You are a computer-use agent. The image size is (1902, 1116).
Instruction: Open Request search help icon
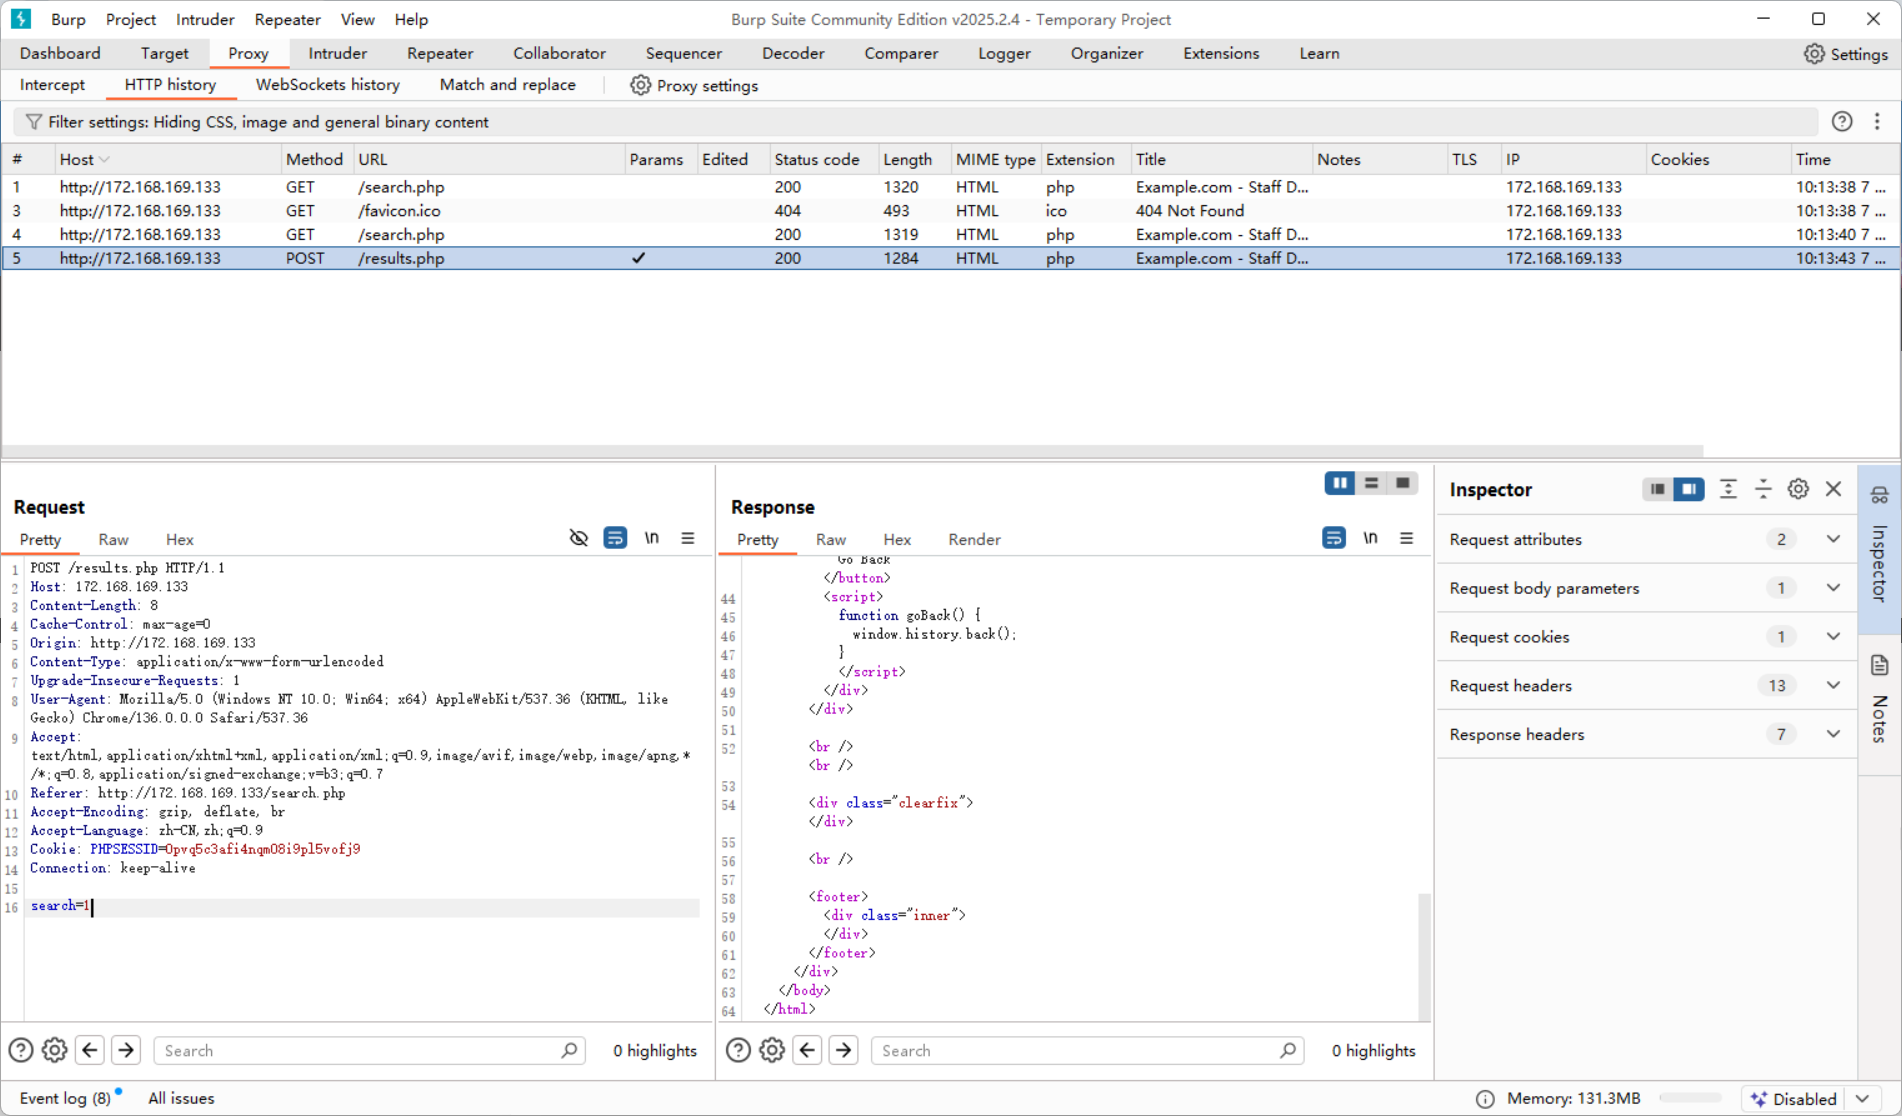click(21, 1050)
